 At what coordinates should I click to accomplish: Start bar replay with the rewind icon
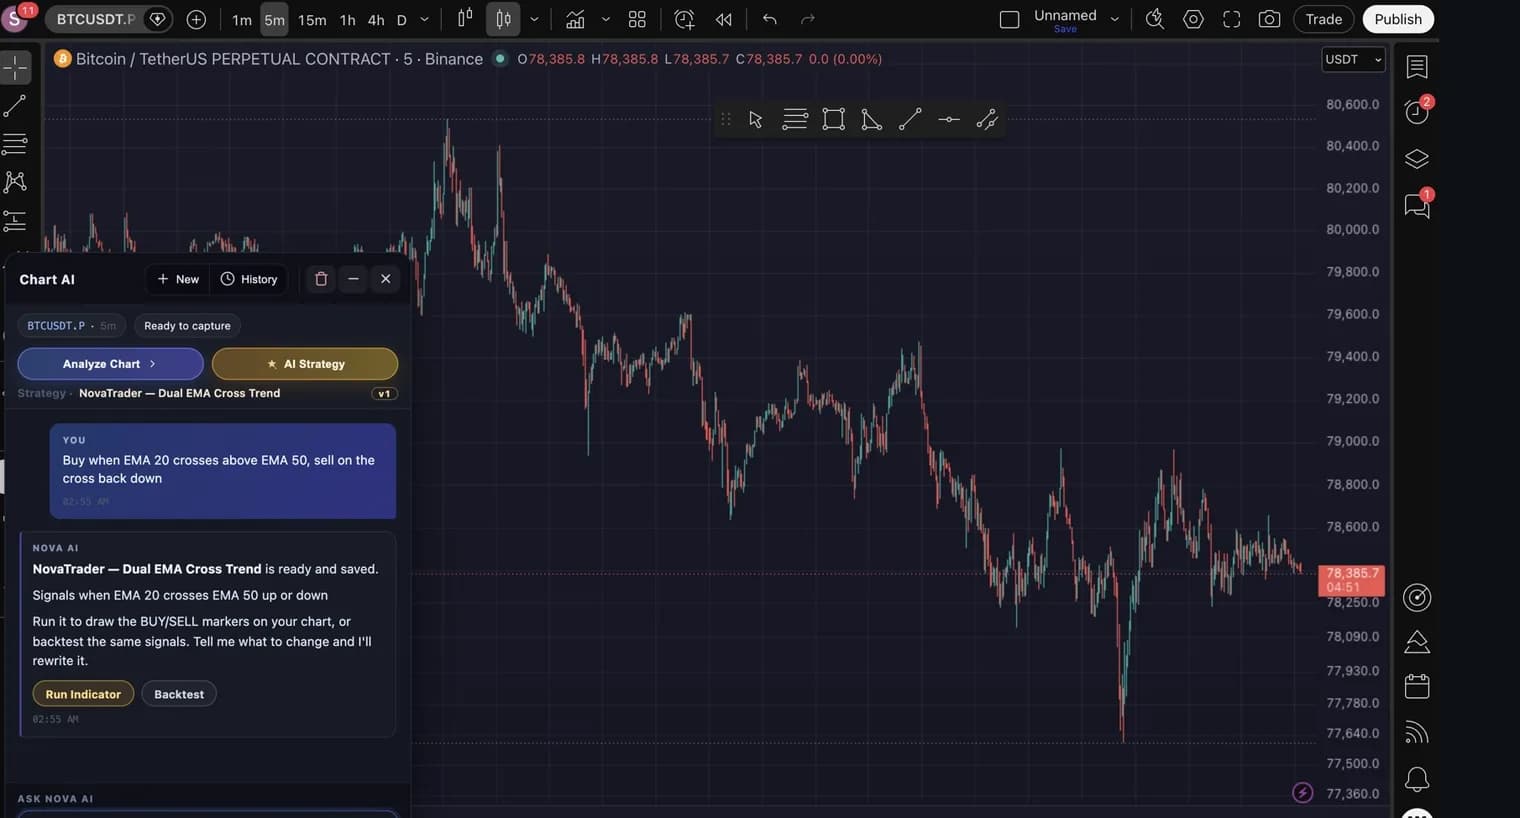(723, 19)
